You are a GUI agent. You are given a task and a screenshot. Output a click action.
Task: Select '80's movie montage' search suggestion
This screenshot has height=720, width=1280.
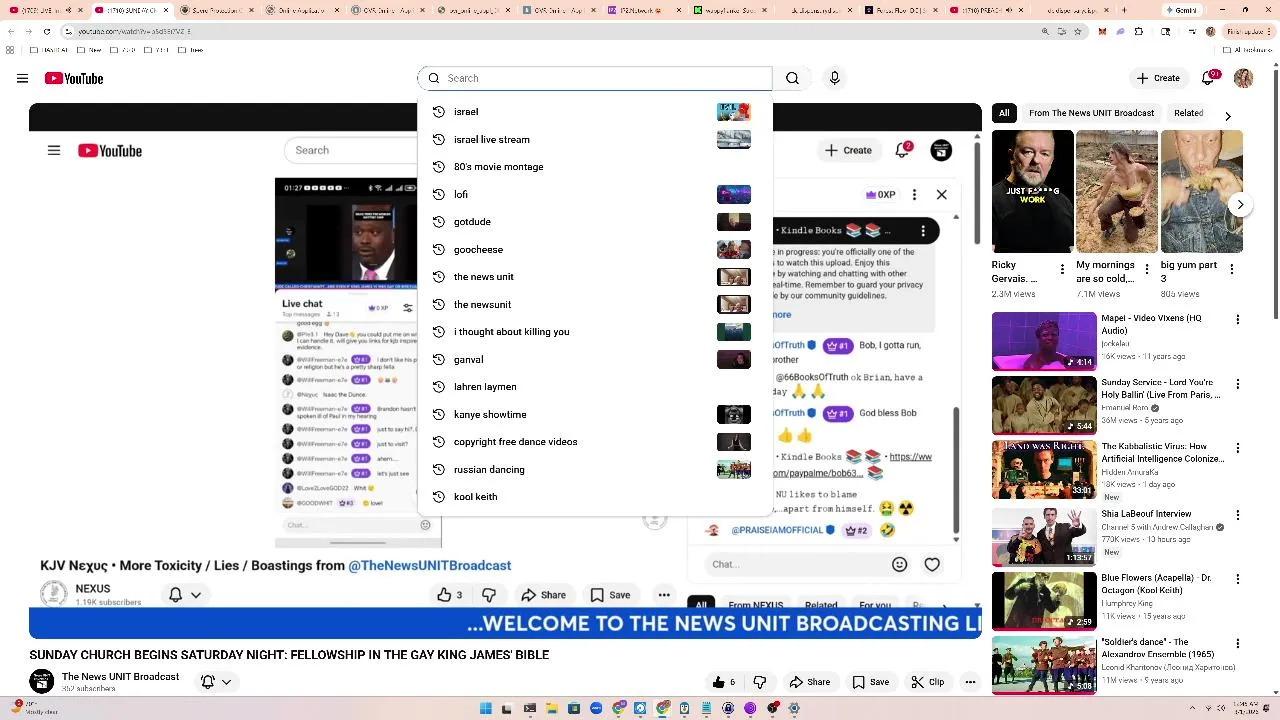(595, 167)
